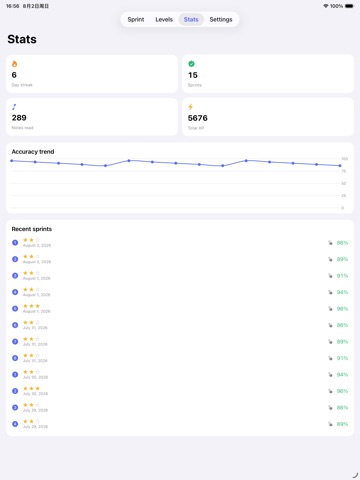Tap three-star rating on July 30 96% sprint
The image size is (360, 480).
click(31, 388)
